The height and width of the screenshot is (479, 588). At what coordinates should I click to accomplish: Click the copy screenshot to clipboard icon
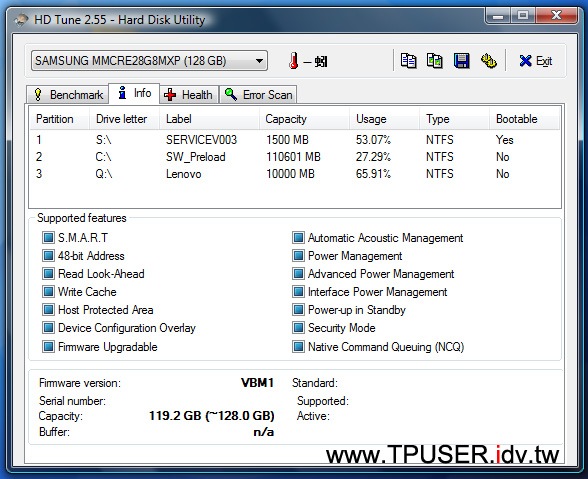[435, 61]
